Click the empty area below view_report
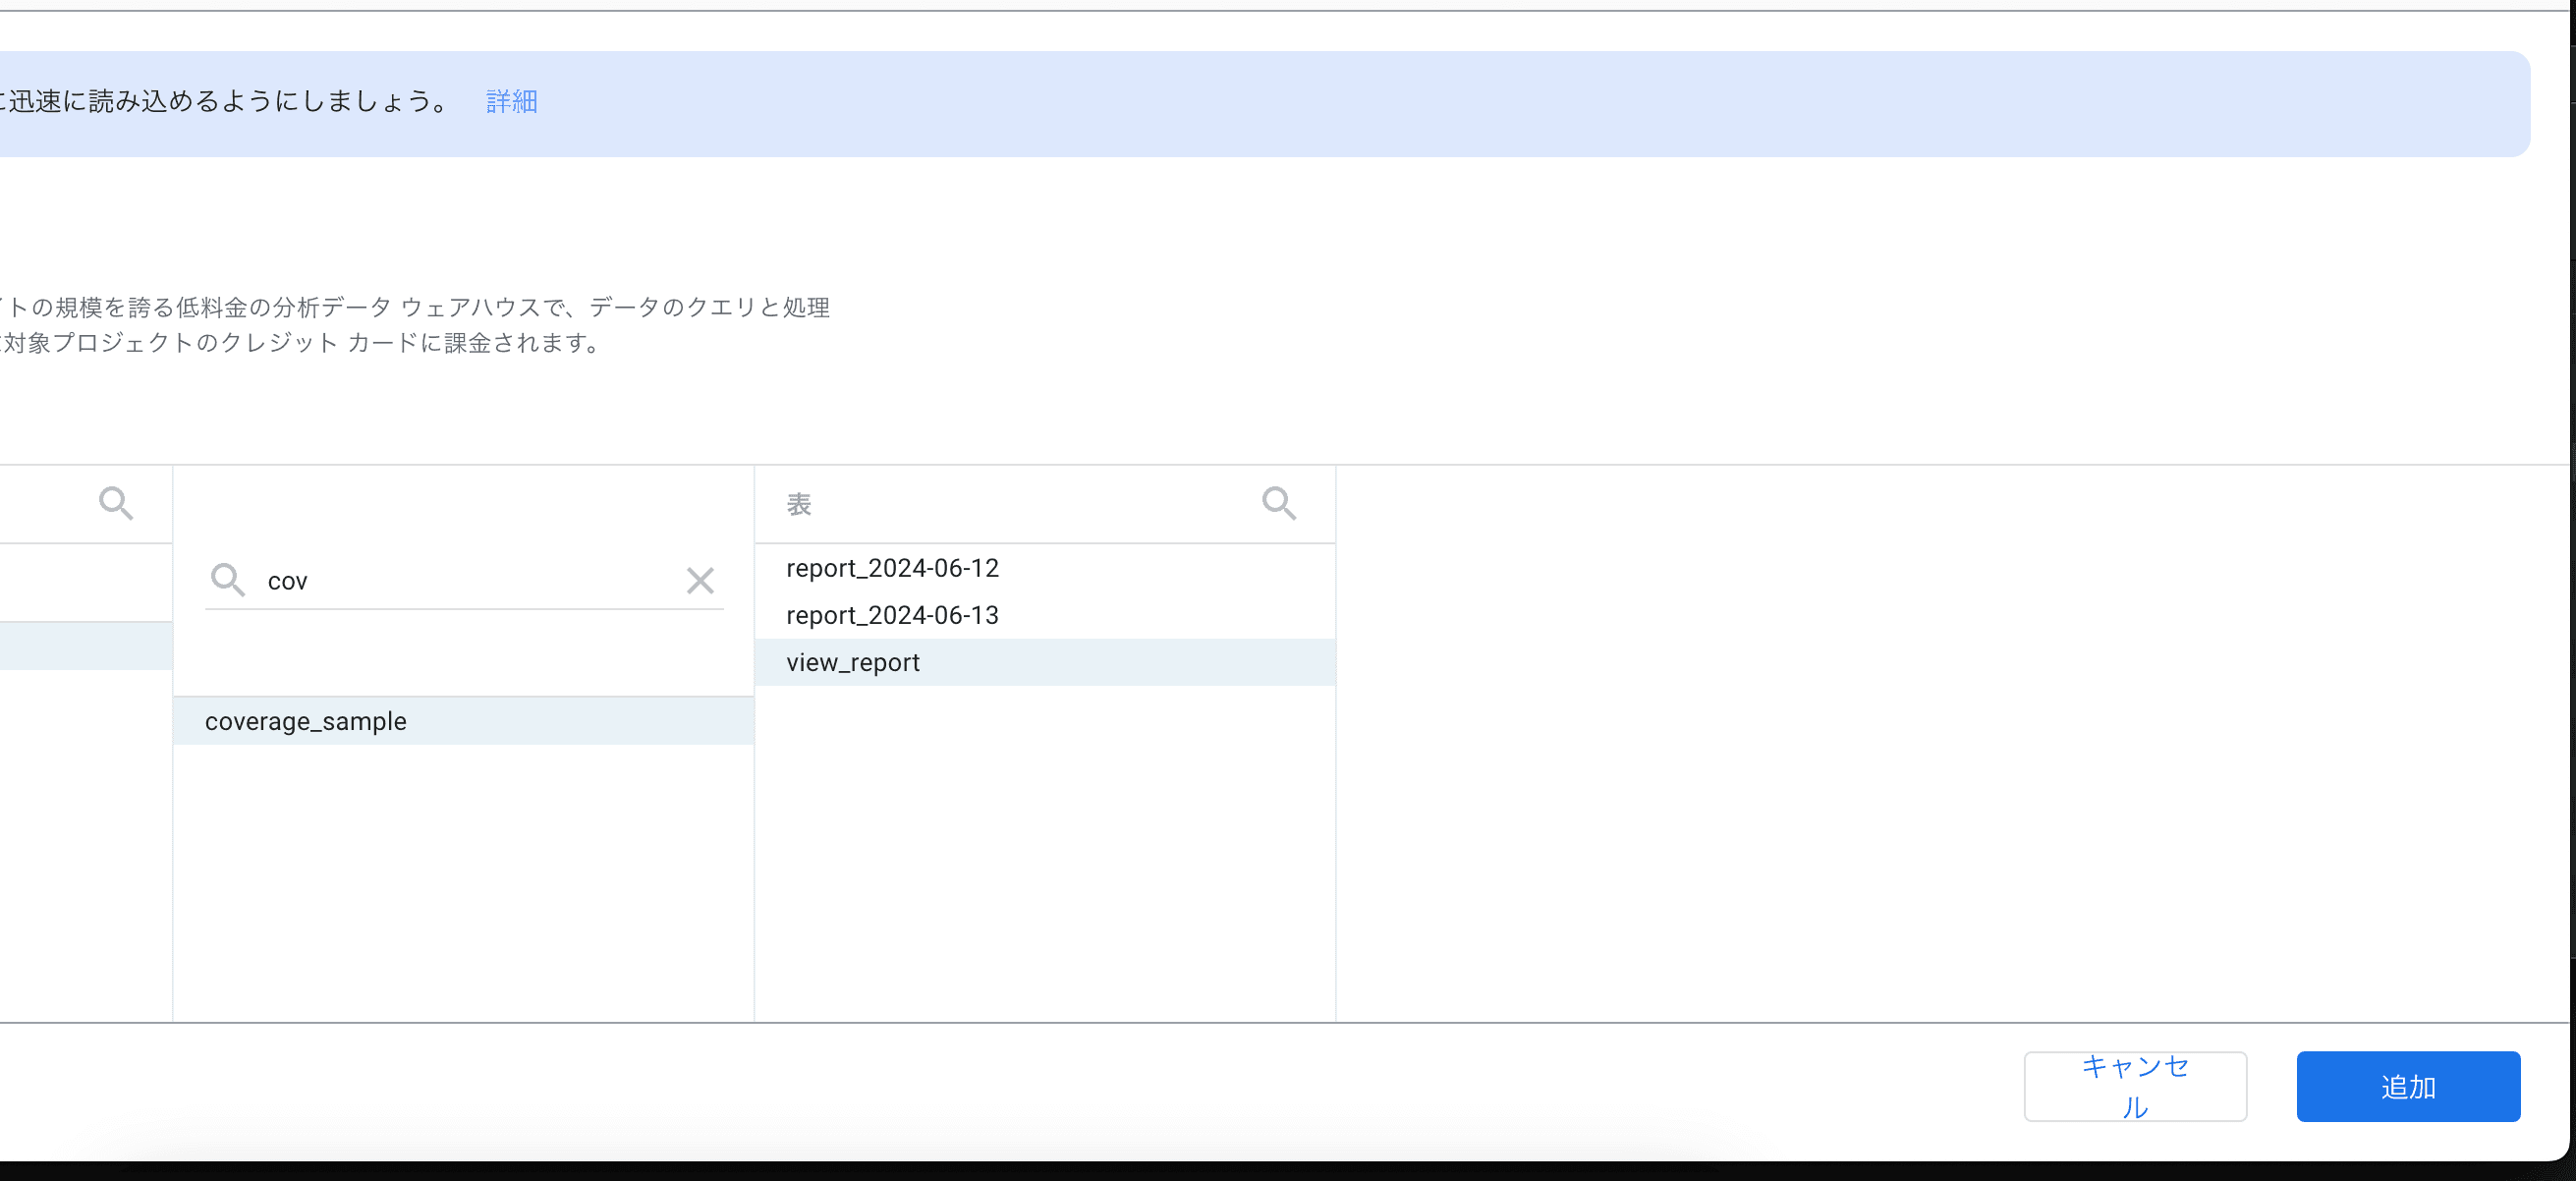2576x1181 pixels. 1044,850
